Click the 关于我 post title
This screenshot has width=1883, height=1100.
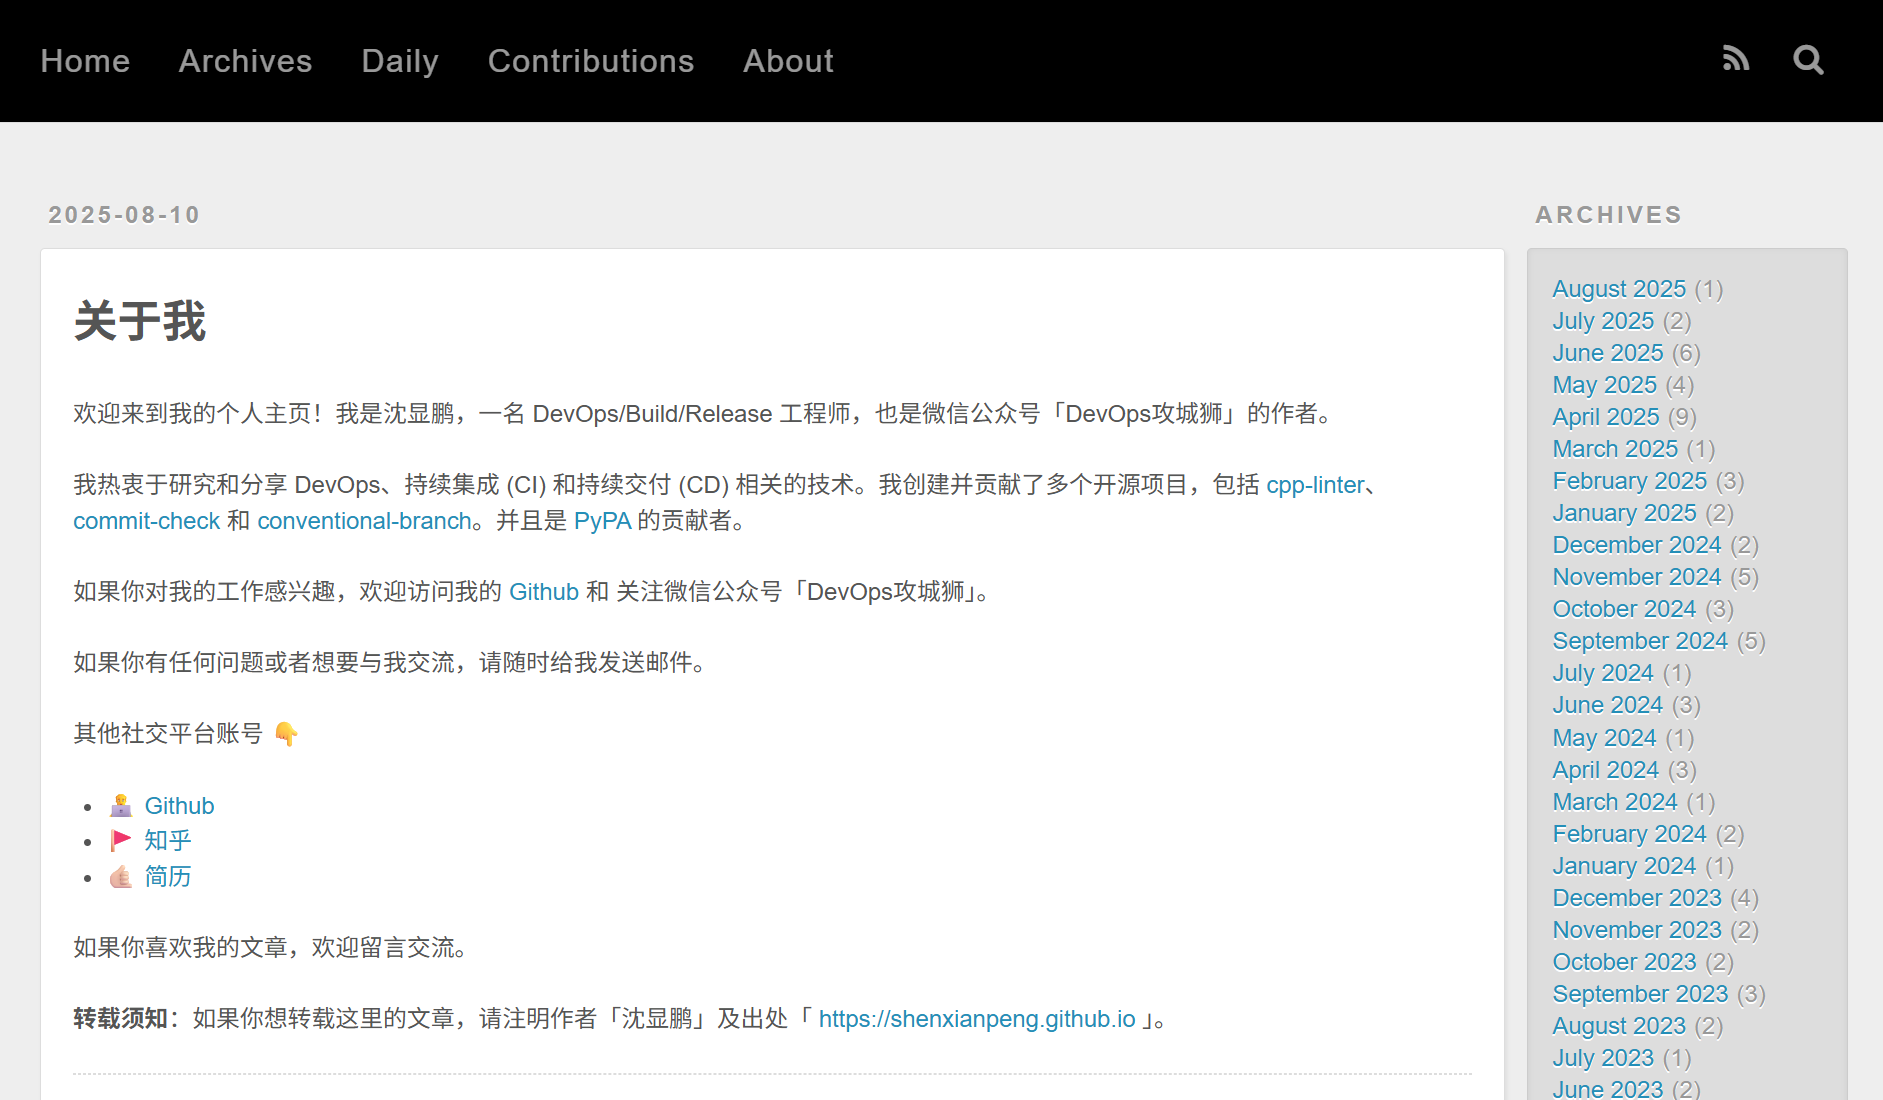pos(139,322)
